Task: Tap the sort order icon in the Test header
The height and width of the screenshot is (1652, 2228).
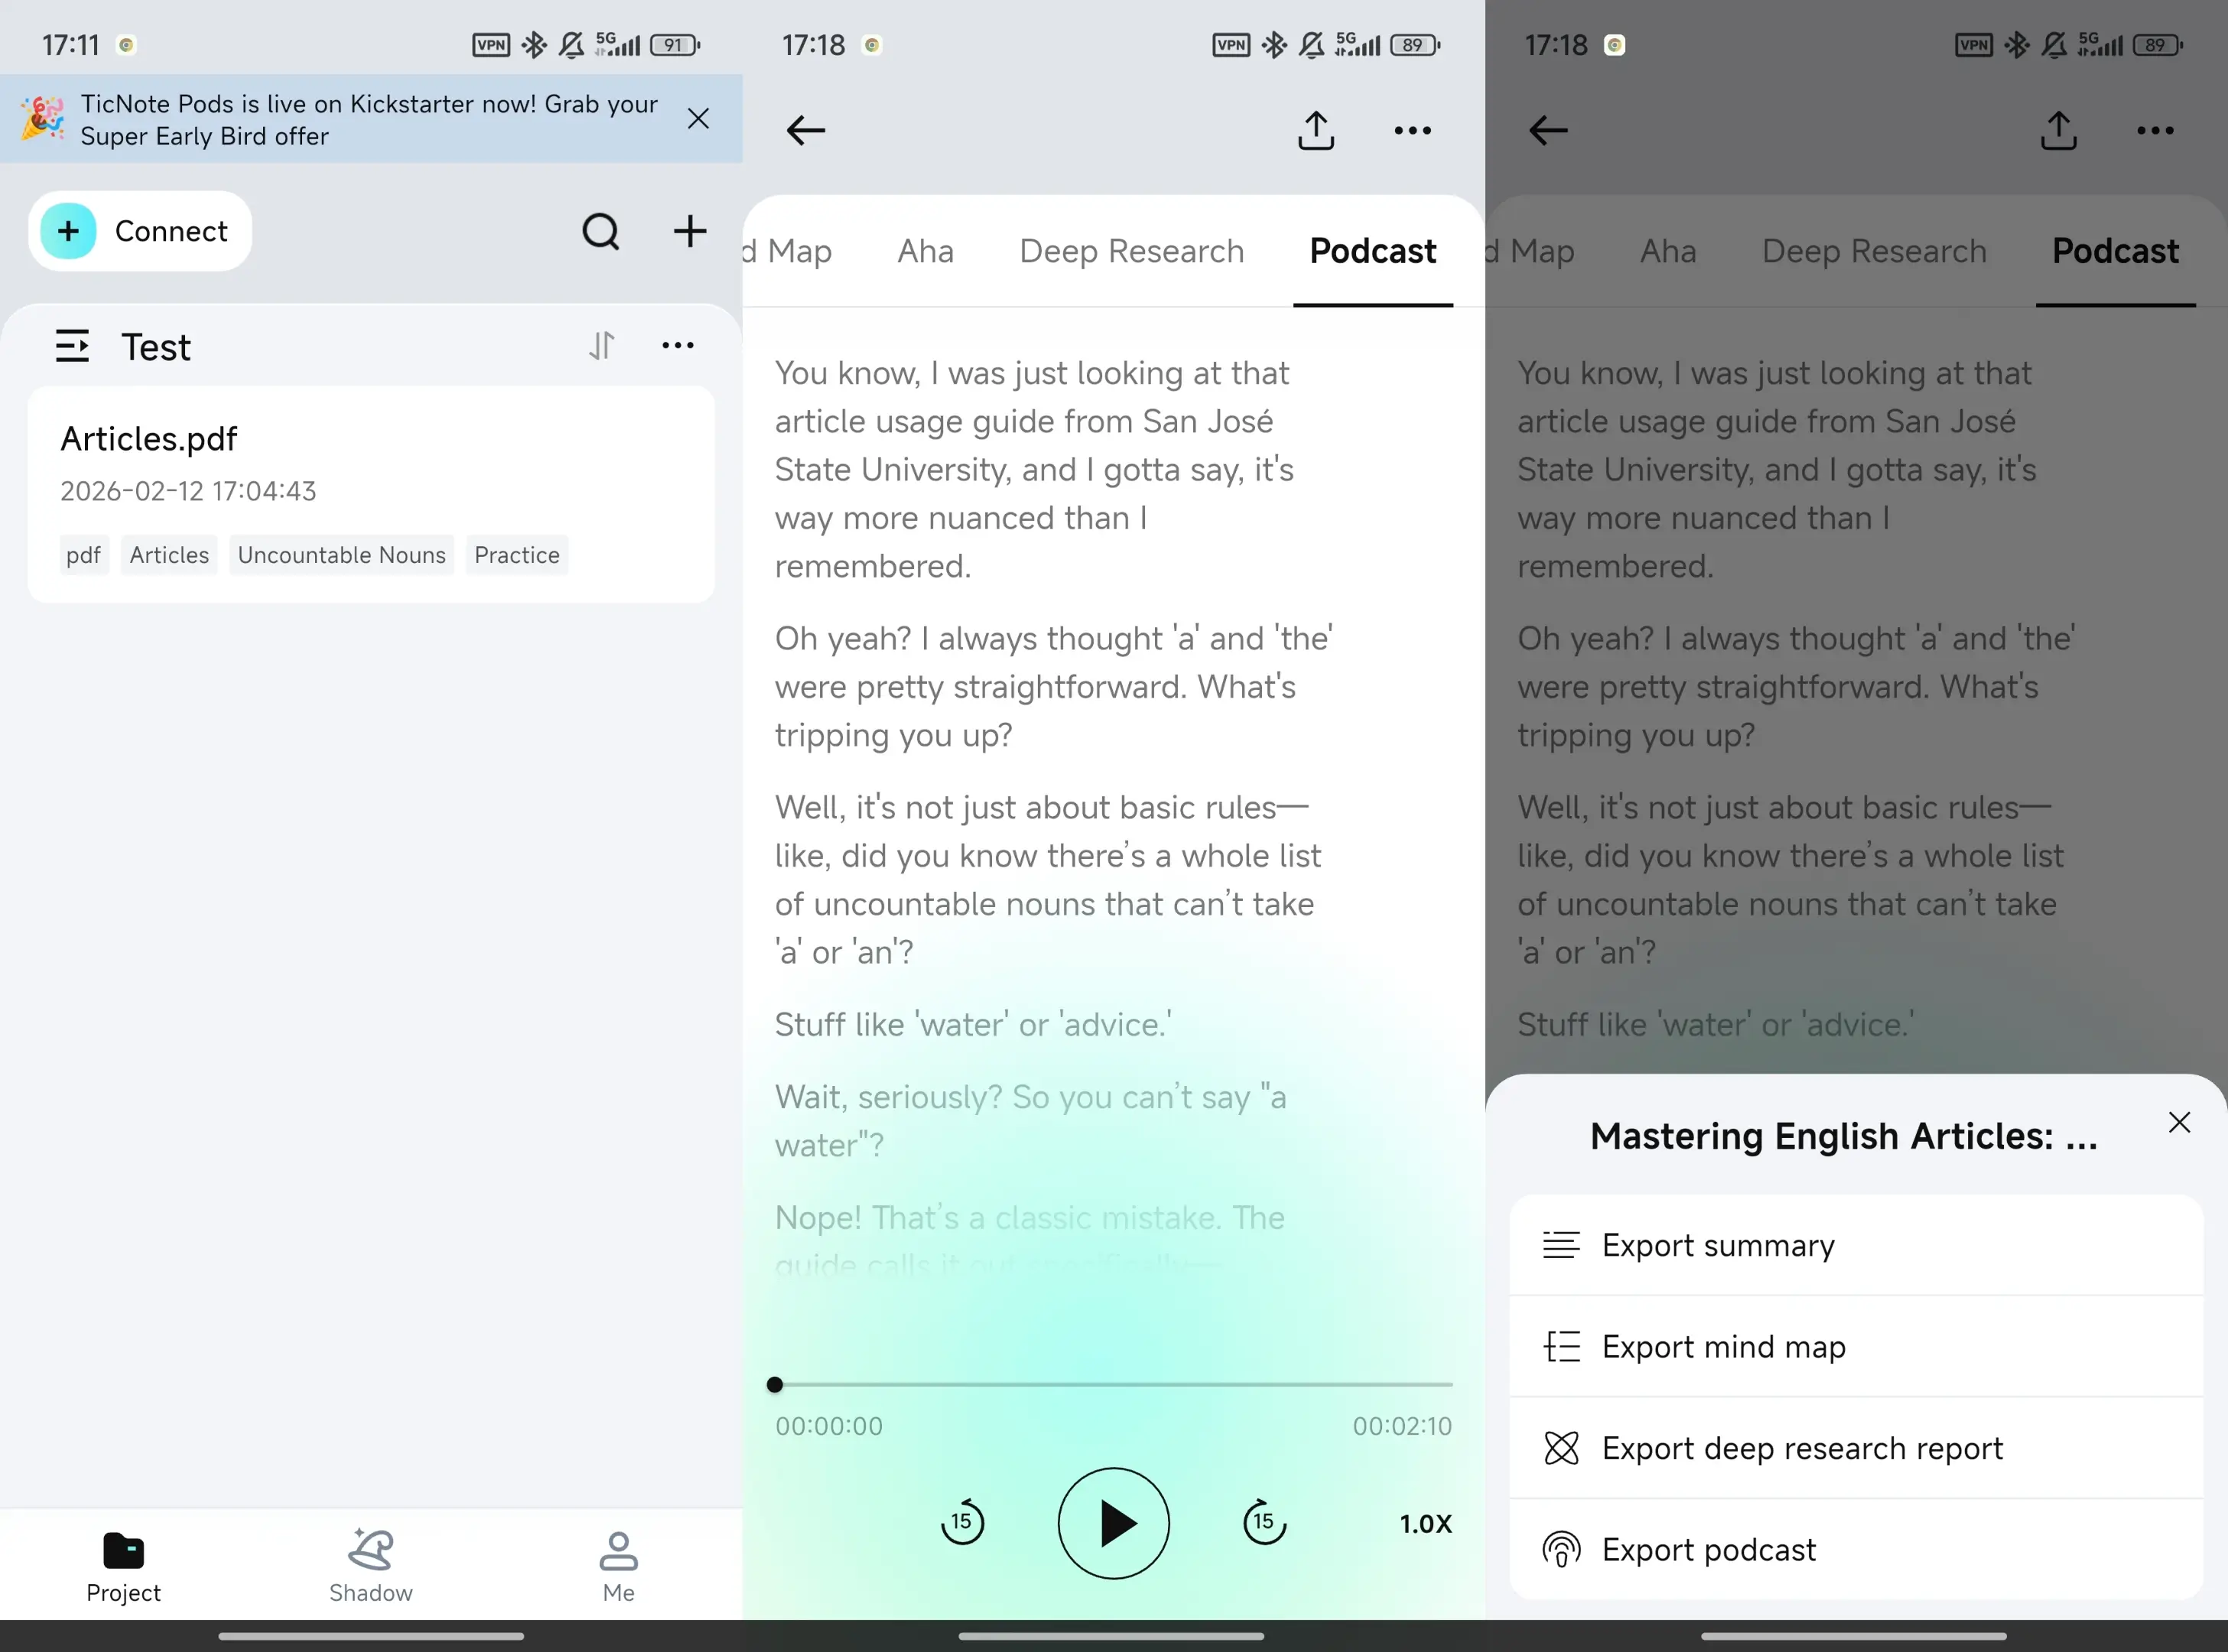Action: click(601, 345)
